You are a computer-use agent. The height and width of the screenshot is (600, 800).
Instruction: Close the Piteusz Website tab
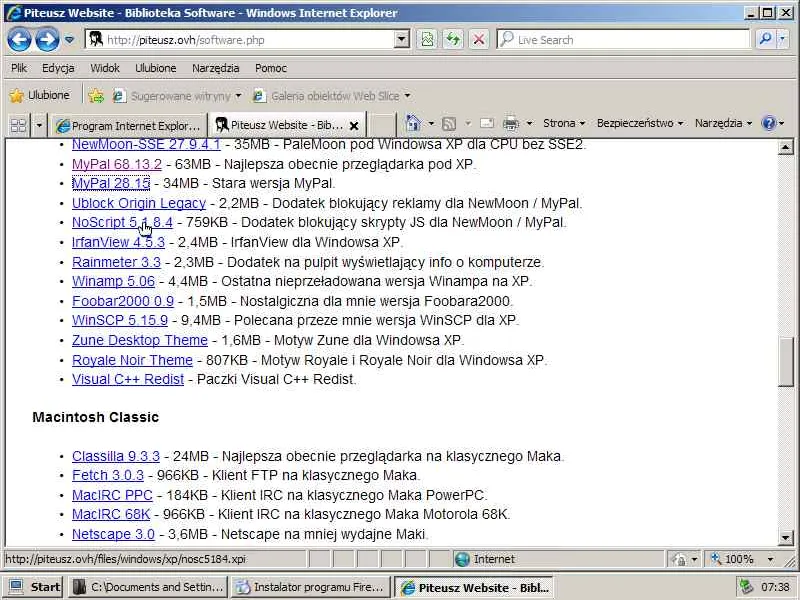coord(354,125)
